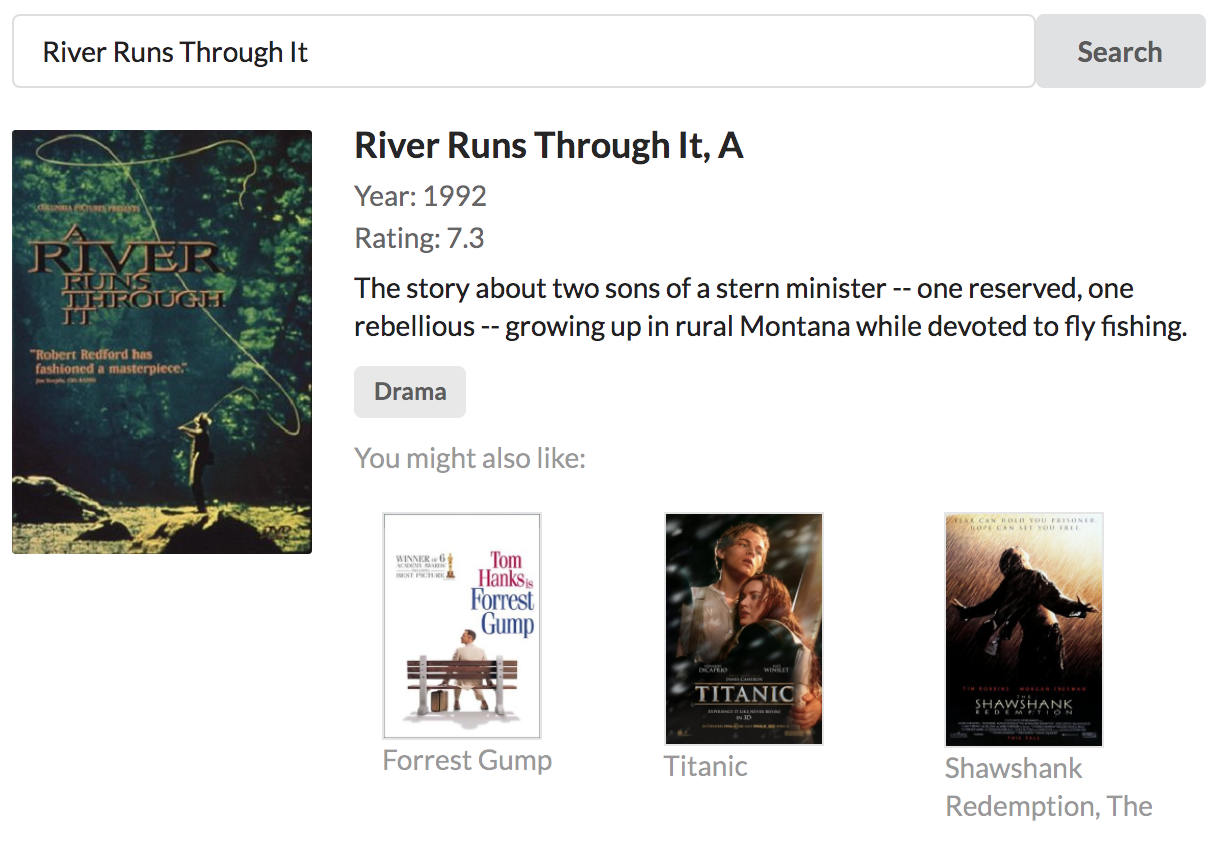Follow the Forrest Gump title link

pos(467,760)
